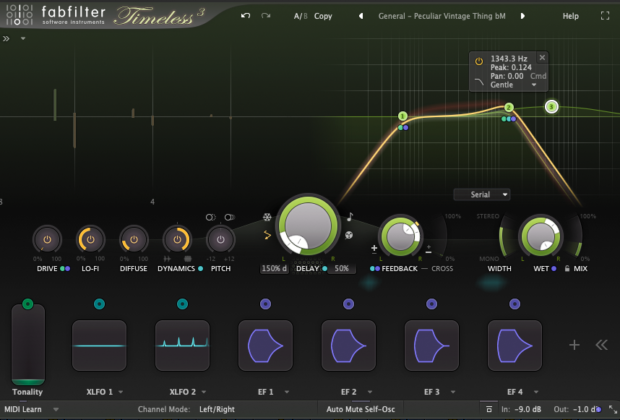The image size is (620, 420).
Task: Expand the EF 1 dropdown arrow
Action: [287, 392]
